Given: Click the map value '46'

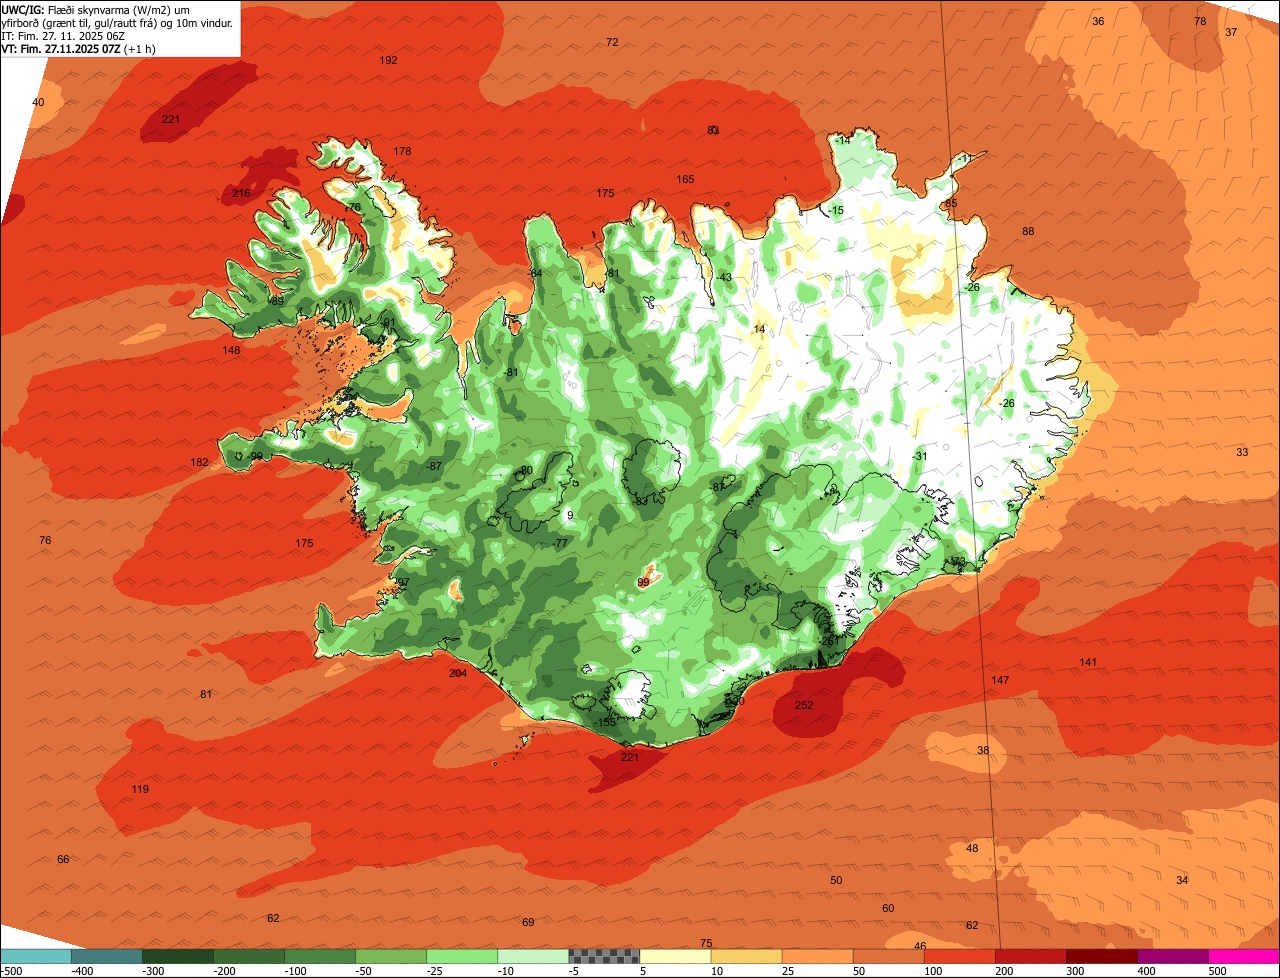Looking at the screenshot, I should point(920,946).
